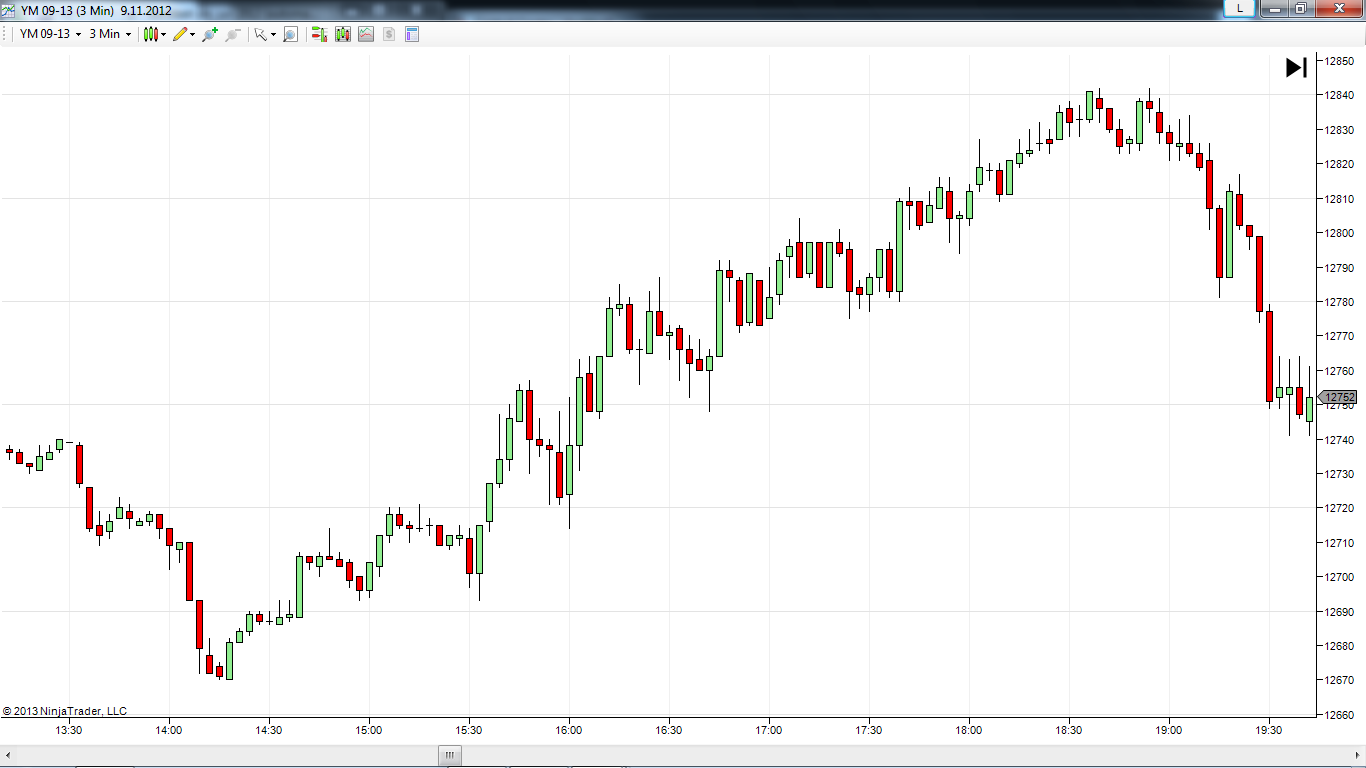Open the cursor pointer mode dropdown
1366x768 pixels.
pyautogui.click(x=264, y=34)
